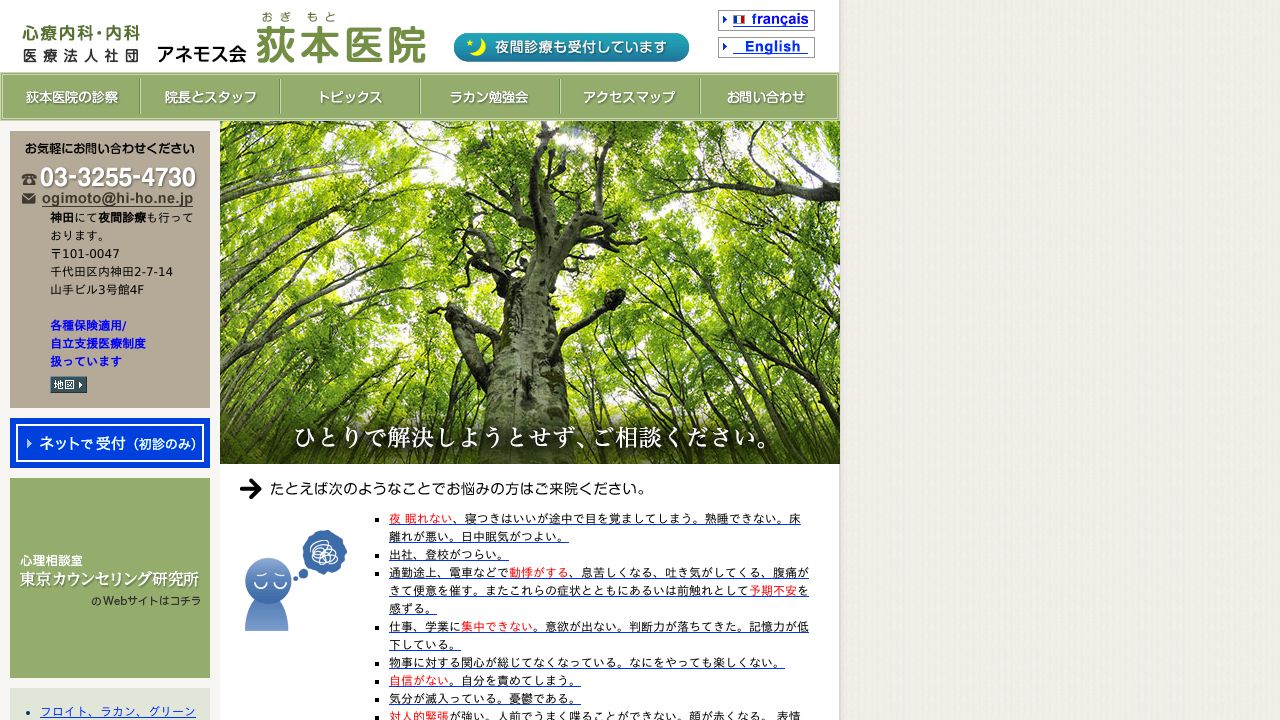
Task: Open the 荻本医院の診察 navigation tab
Action: tap(70, 96)
